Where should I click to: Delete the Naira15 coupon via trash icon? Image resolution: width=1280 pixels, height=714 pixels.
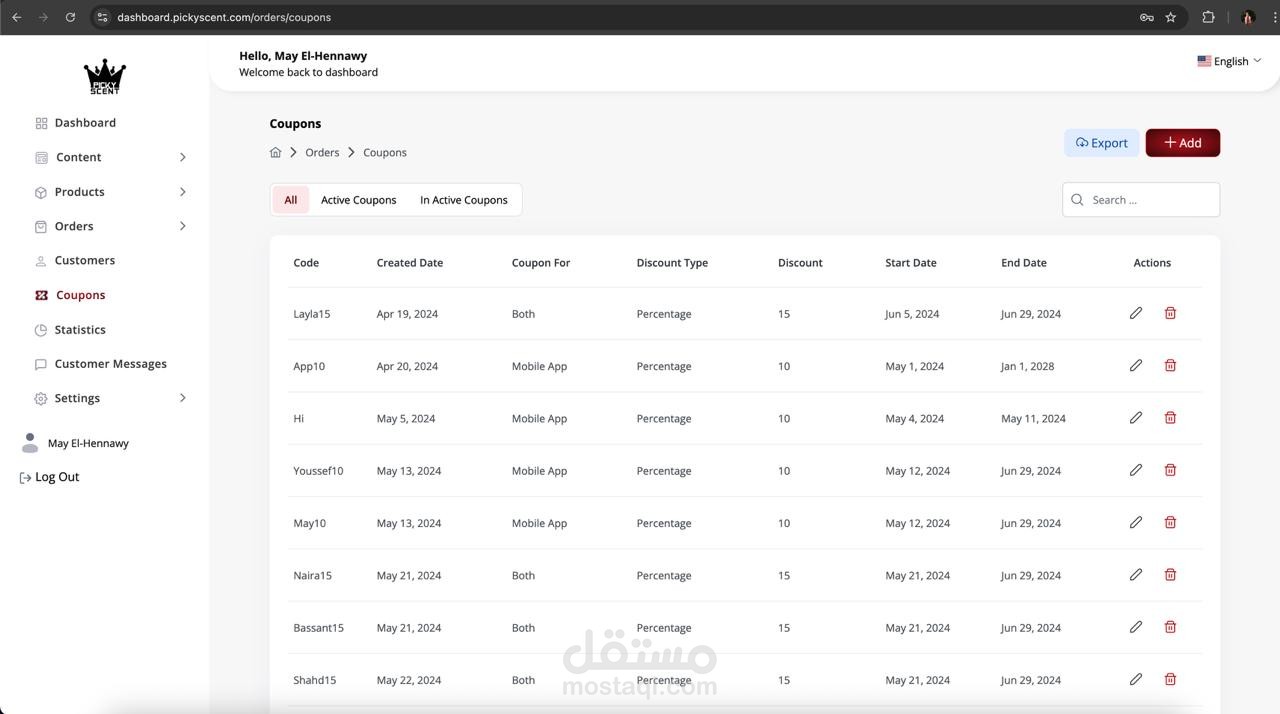[x=1170, y=574]
